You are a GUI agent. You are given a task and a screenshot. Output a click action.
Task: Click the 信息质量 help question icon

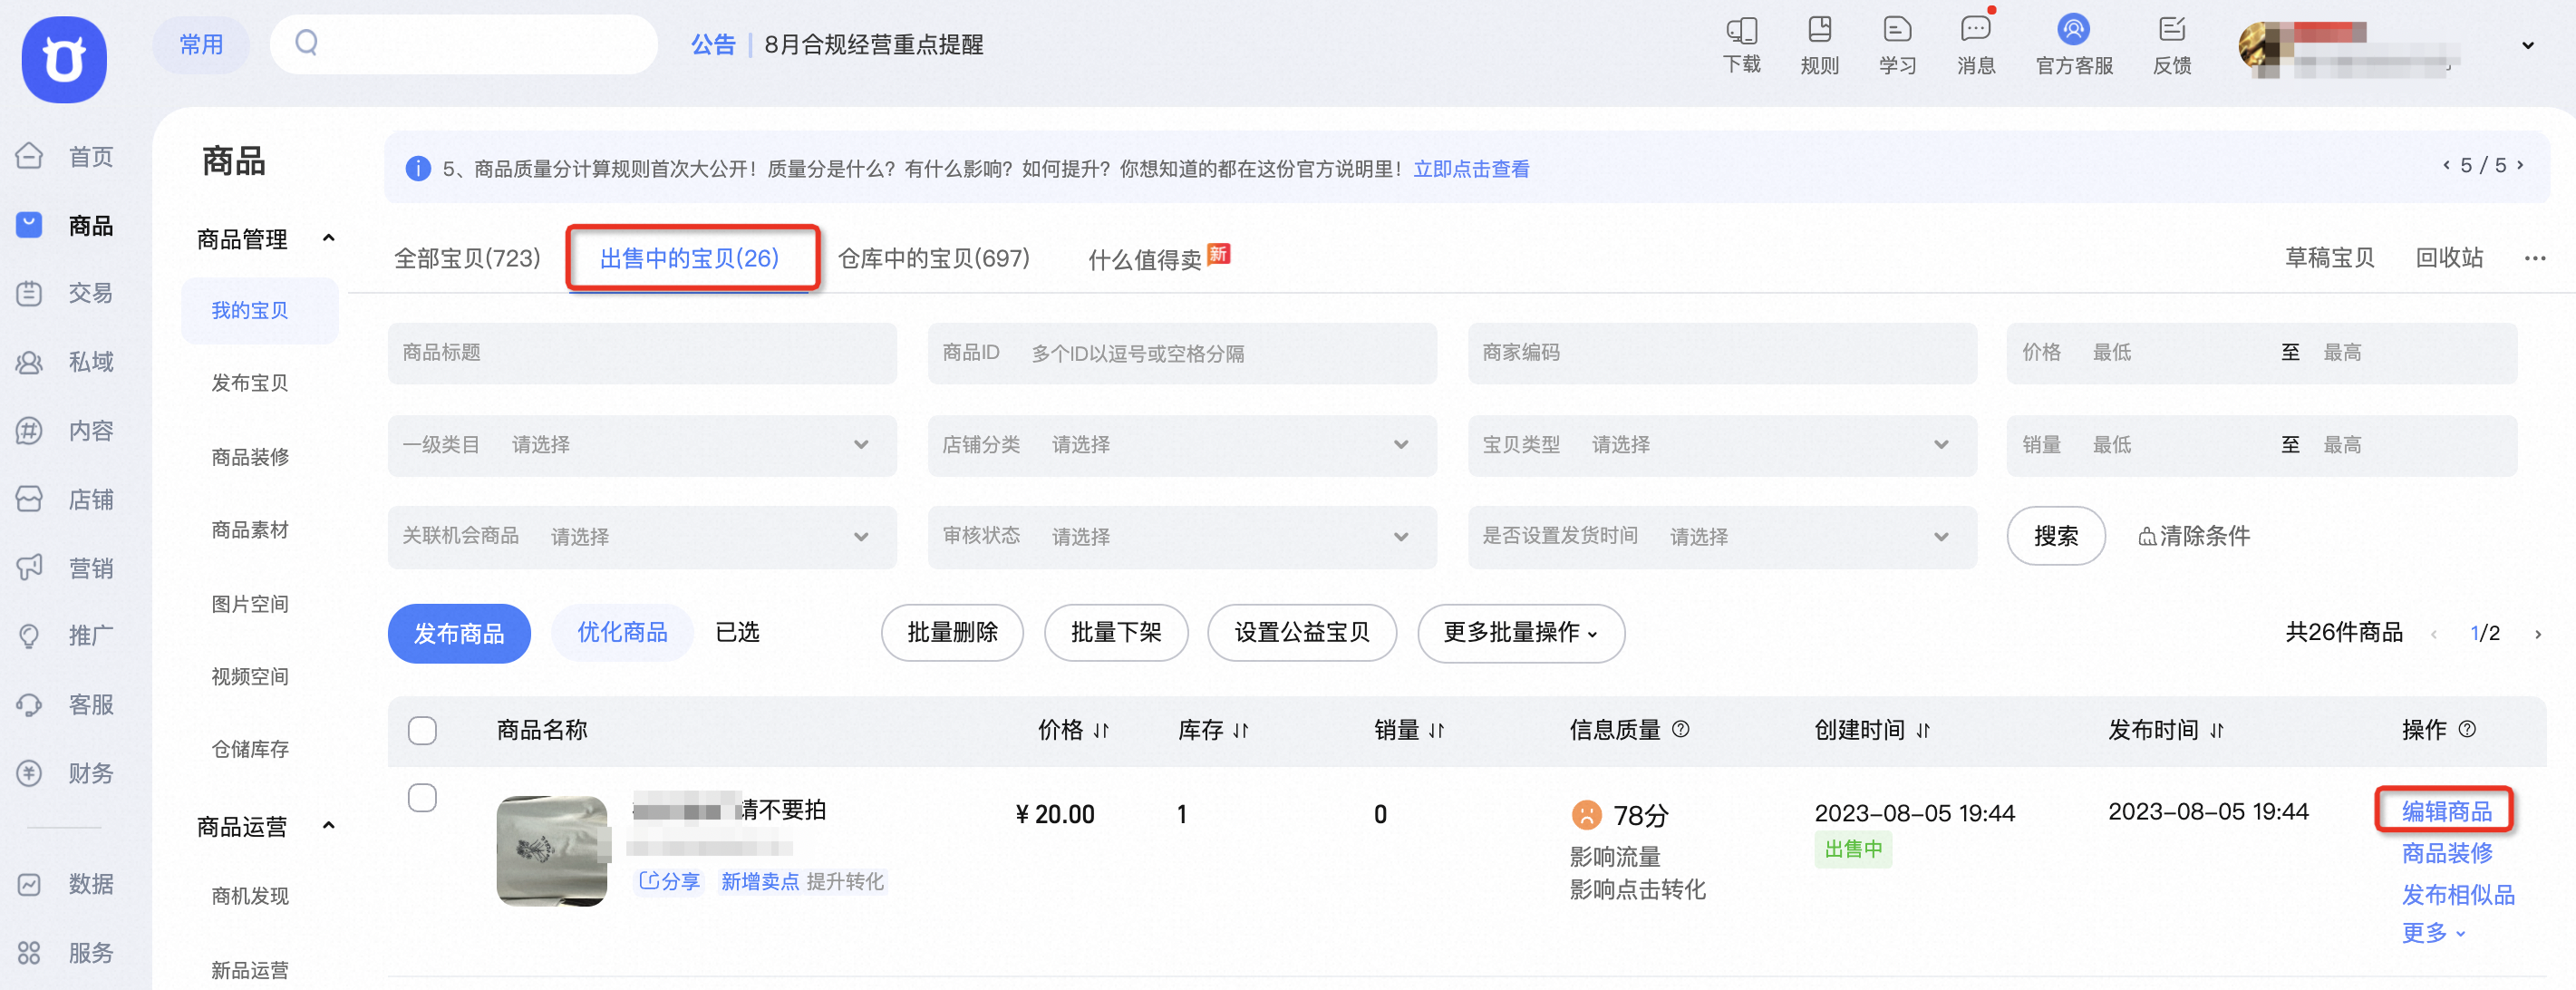[1681, 729]
